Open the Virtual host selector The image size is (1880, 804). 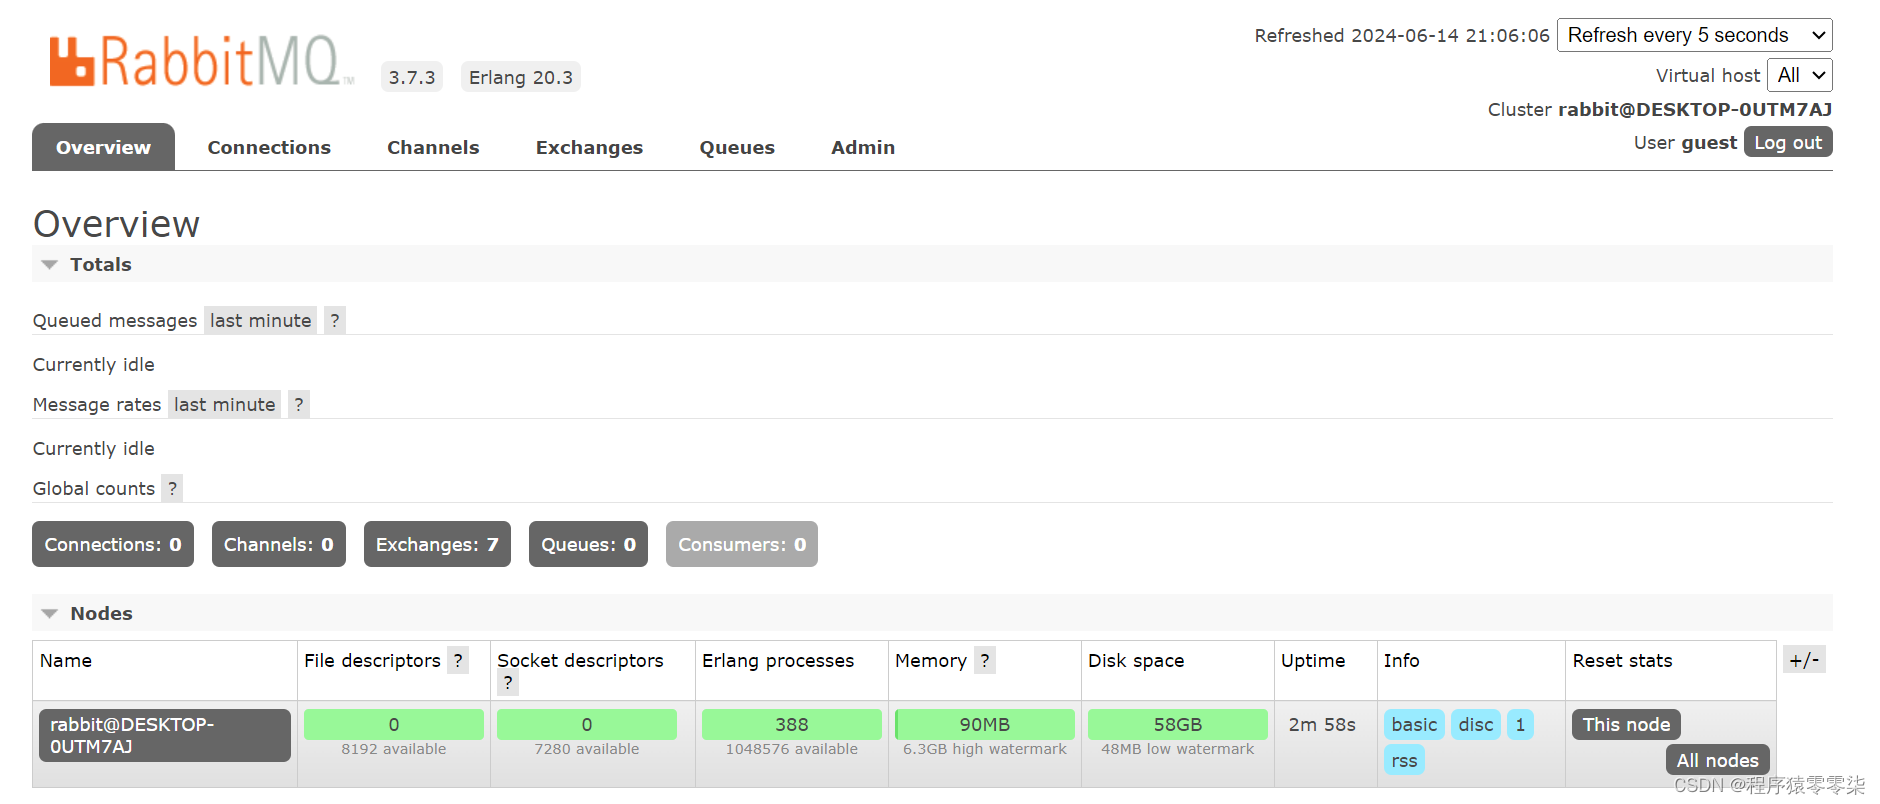click(x=1800, y=75)
